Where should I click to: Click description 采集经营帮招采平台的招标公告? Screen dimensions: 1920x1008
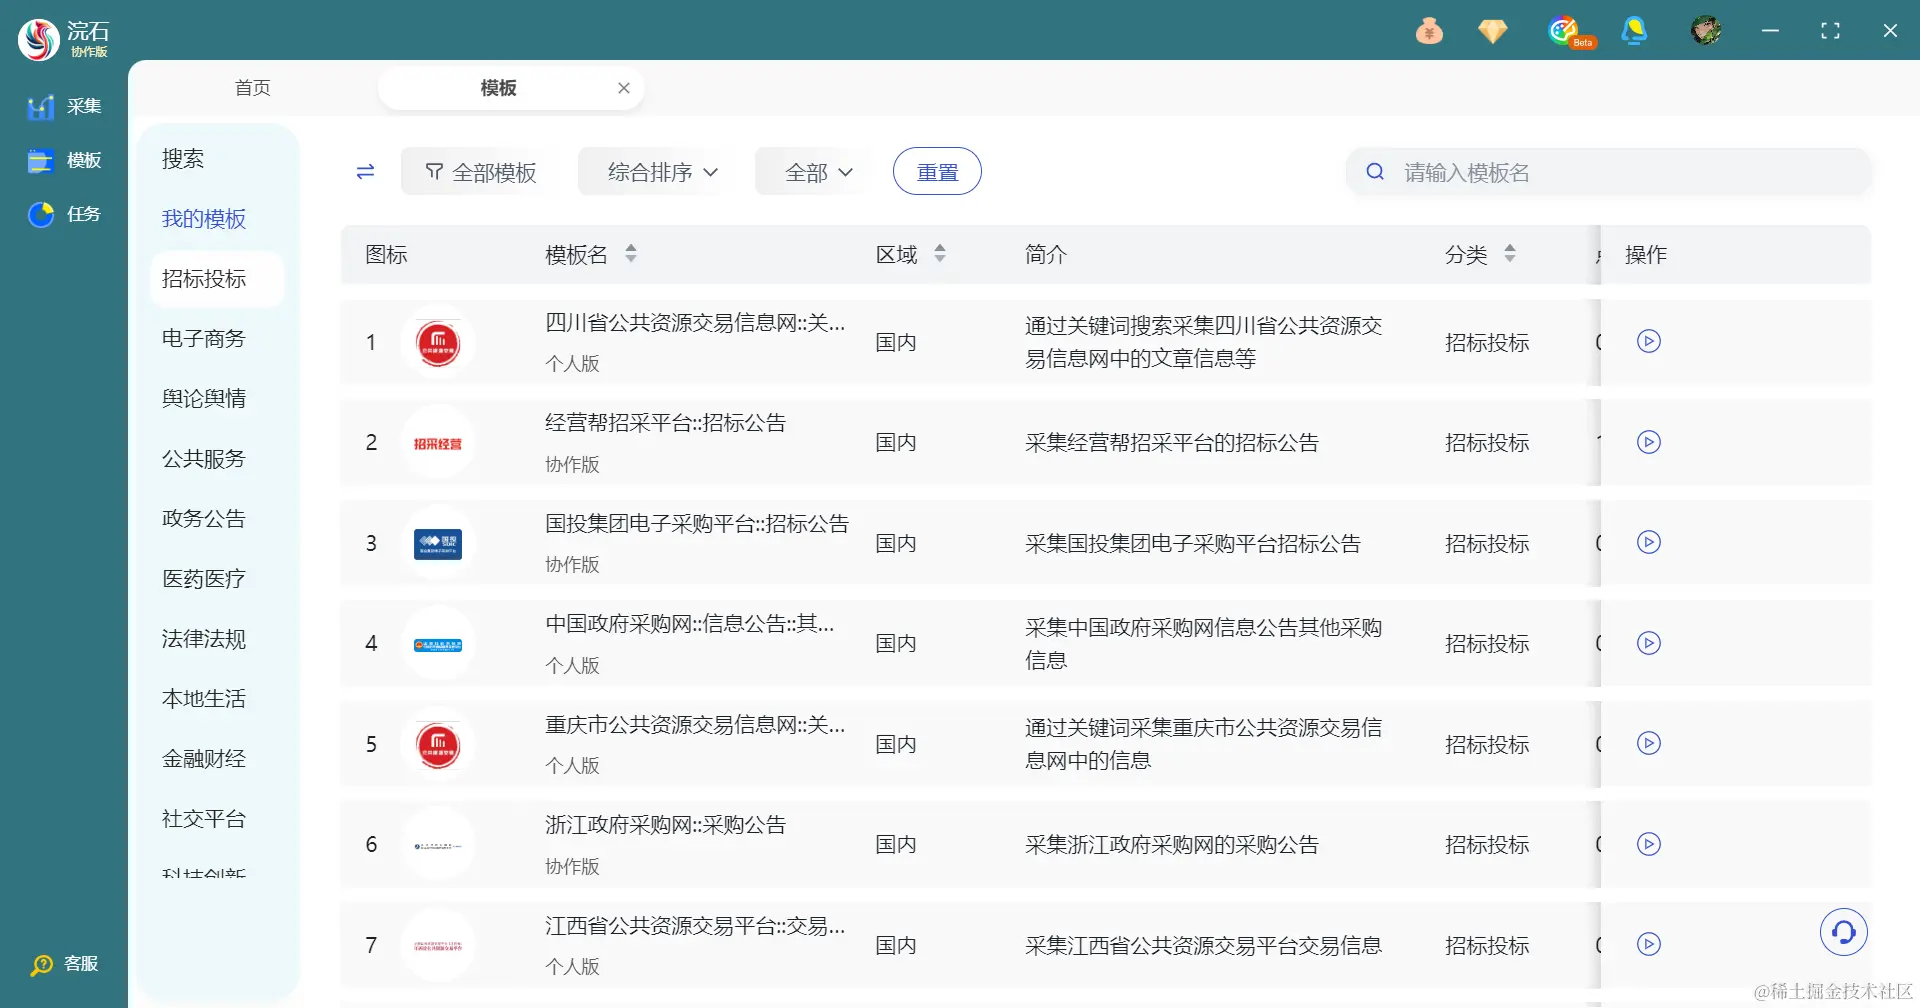pyautogui.click(x=1172, y=443)
